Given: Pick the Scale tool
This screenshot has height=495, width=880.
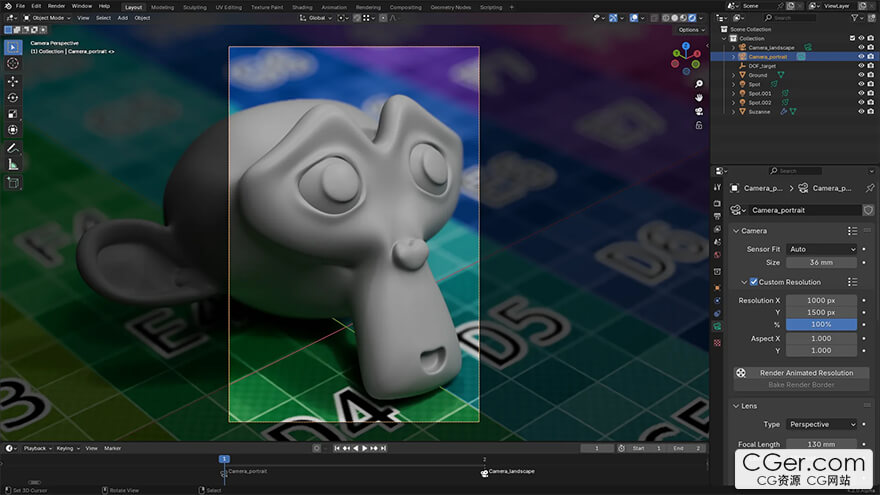Looking at the screenshot, I should (x=13, y=113).
